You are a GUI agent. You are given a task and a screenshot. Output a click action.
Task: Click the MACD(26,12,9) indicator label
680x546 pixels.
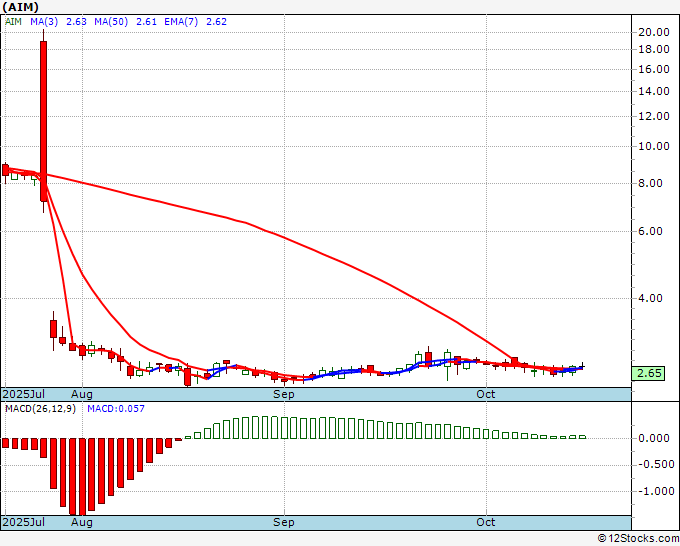tap(40, 409)
